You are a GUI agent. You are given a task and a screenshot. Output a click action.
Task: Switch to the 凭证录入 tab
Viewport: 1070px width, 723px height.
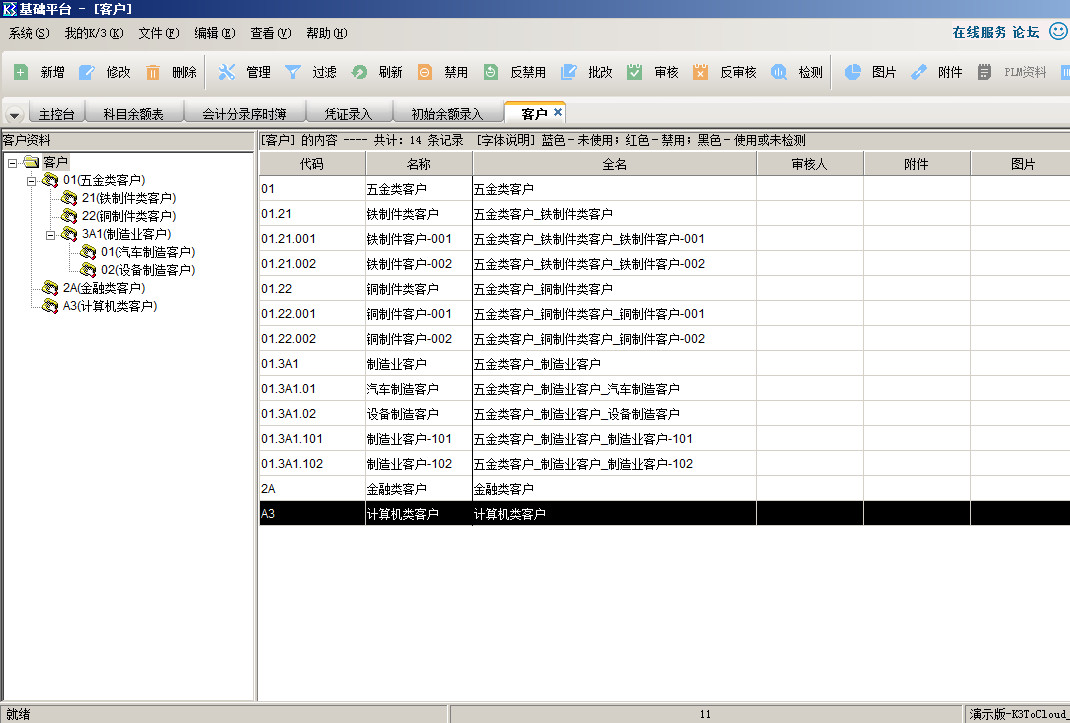(x=347, y=114)
